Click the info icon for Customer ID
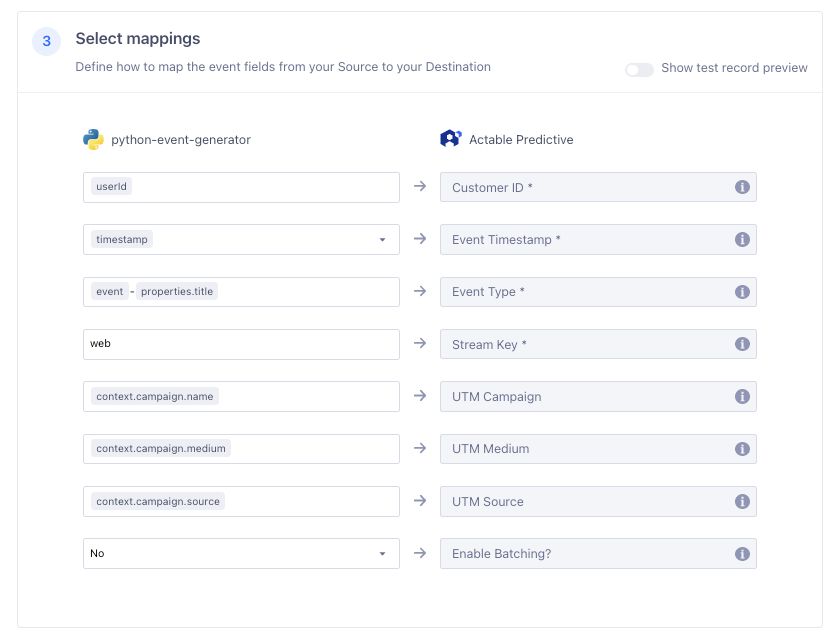Viewport: 840px width, 641px height. click(742, 187)
